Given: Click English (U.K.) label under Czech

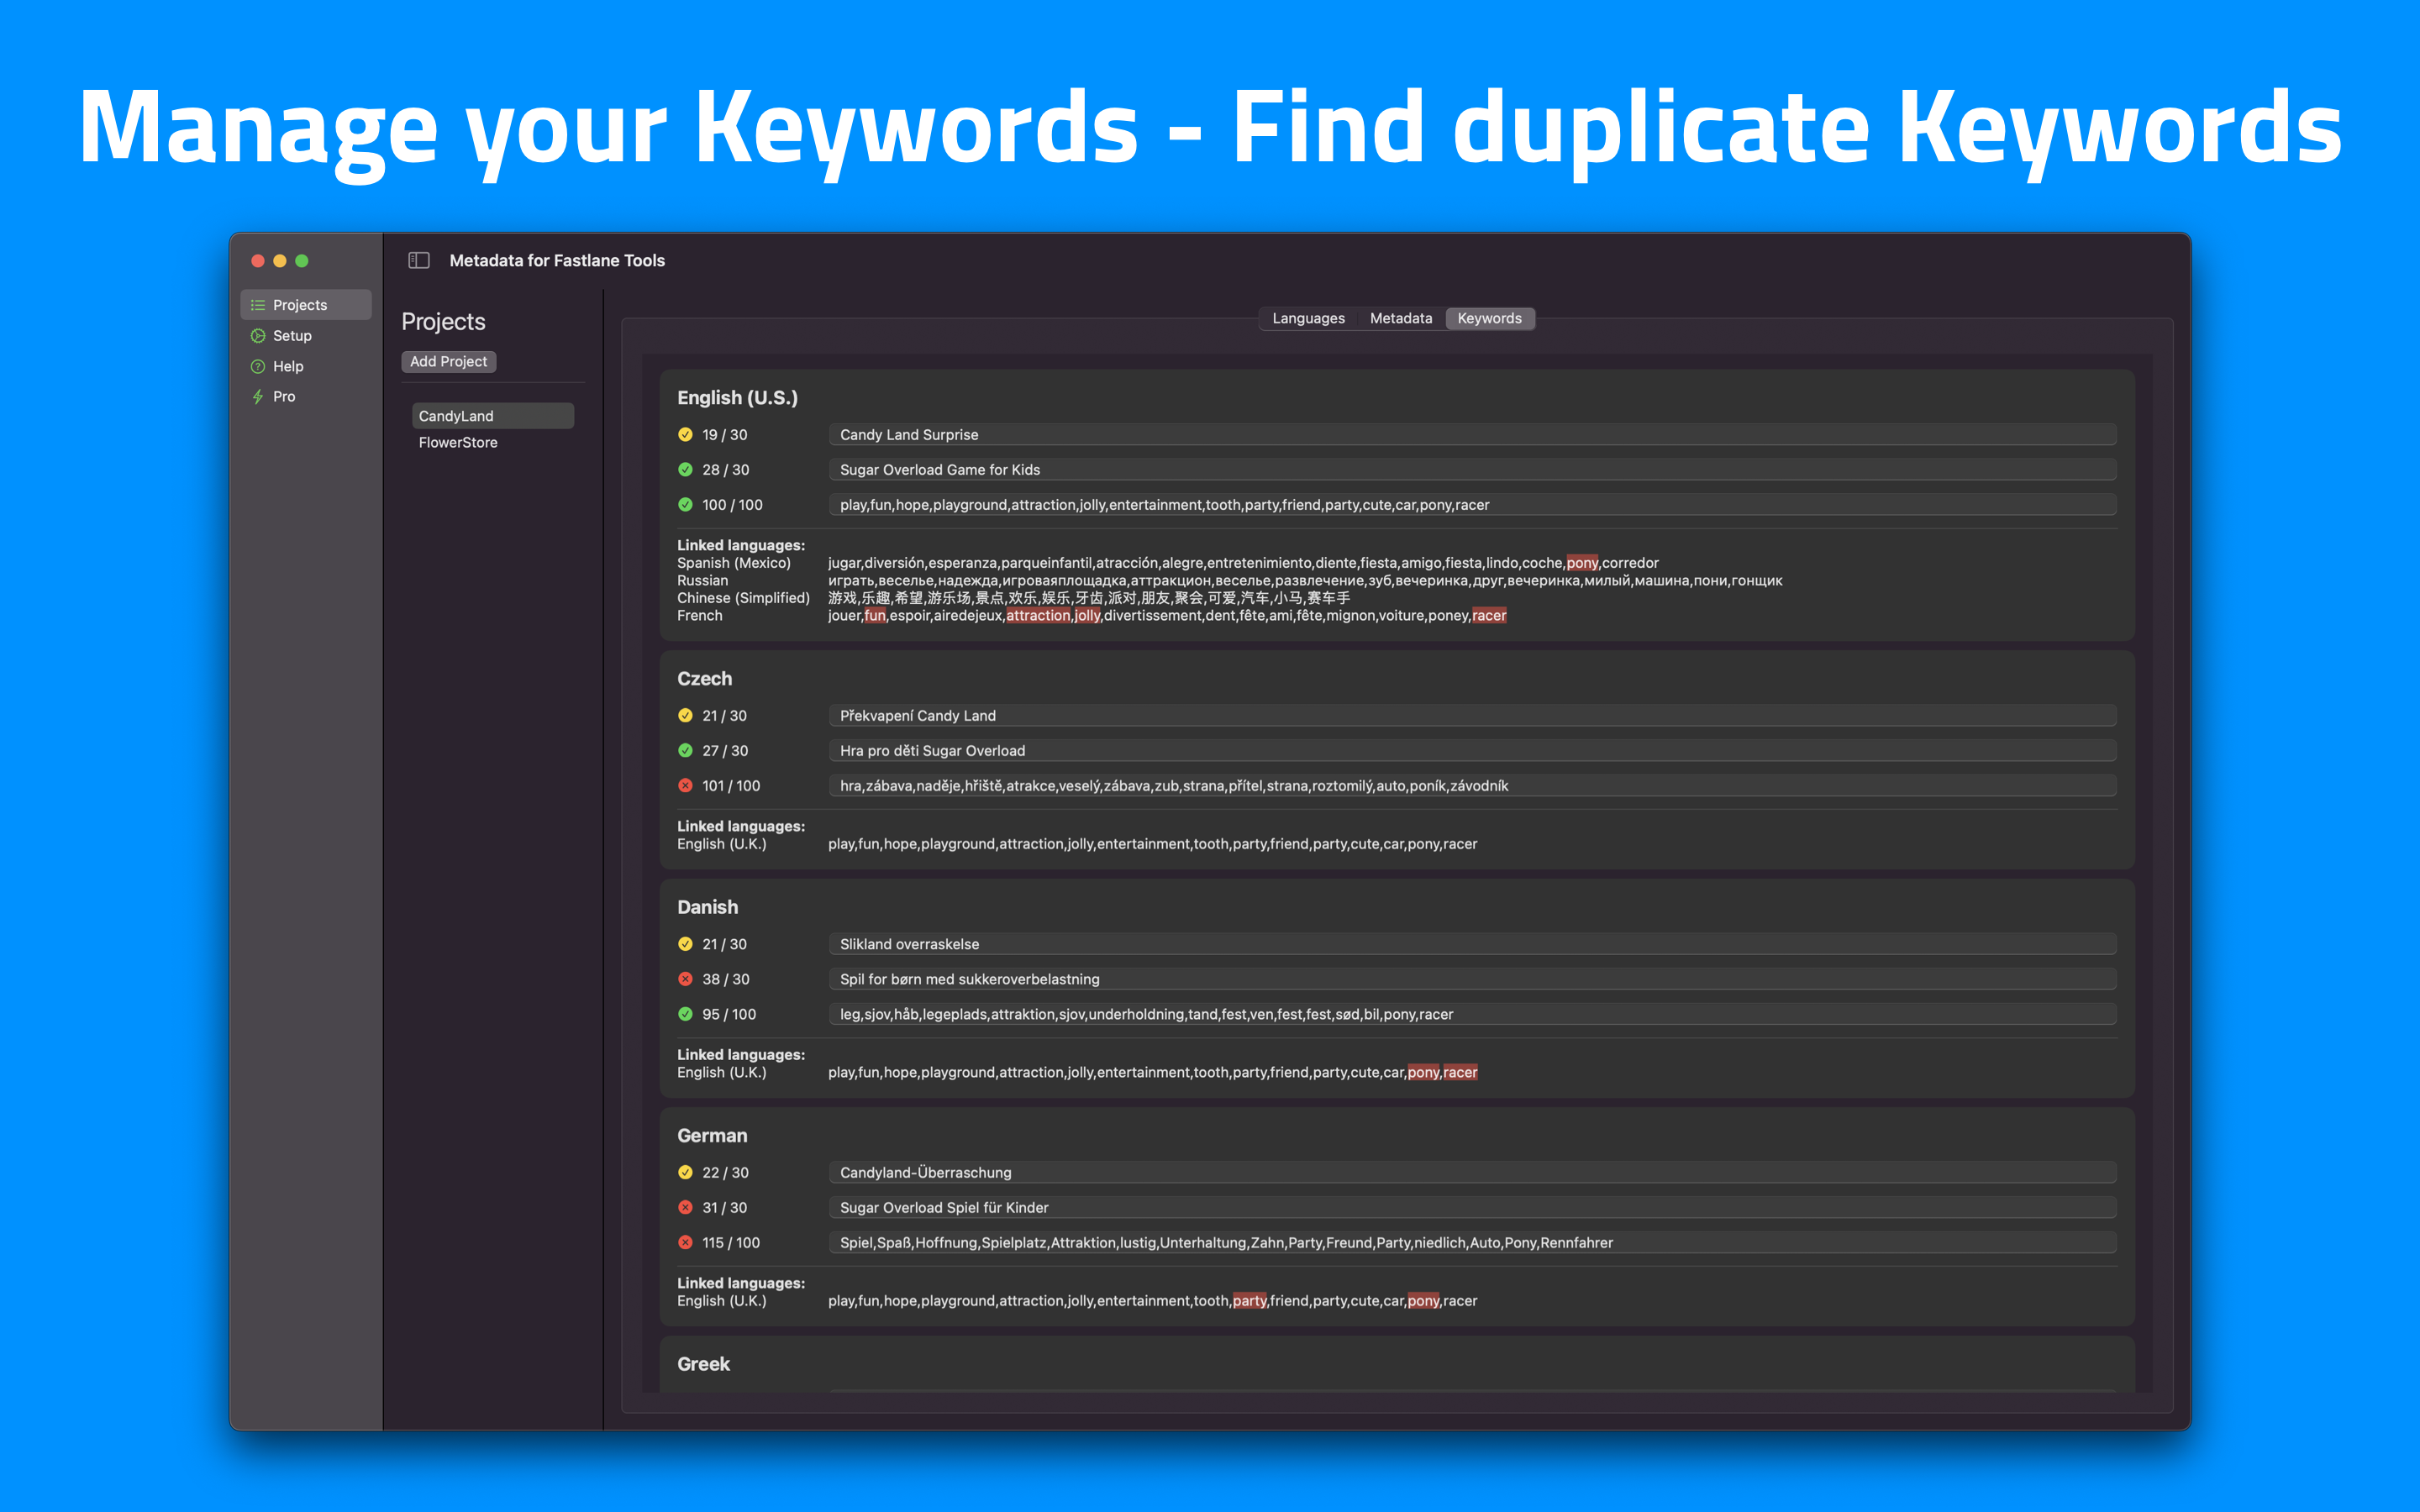Looking at the screenshot, I should 721,844.
